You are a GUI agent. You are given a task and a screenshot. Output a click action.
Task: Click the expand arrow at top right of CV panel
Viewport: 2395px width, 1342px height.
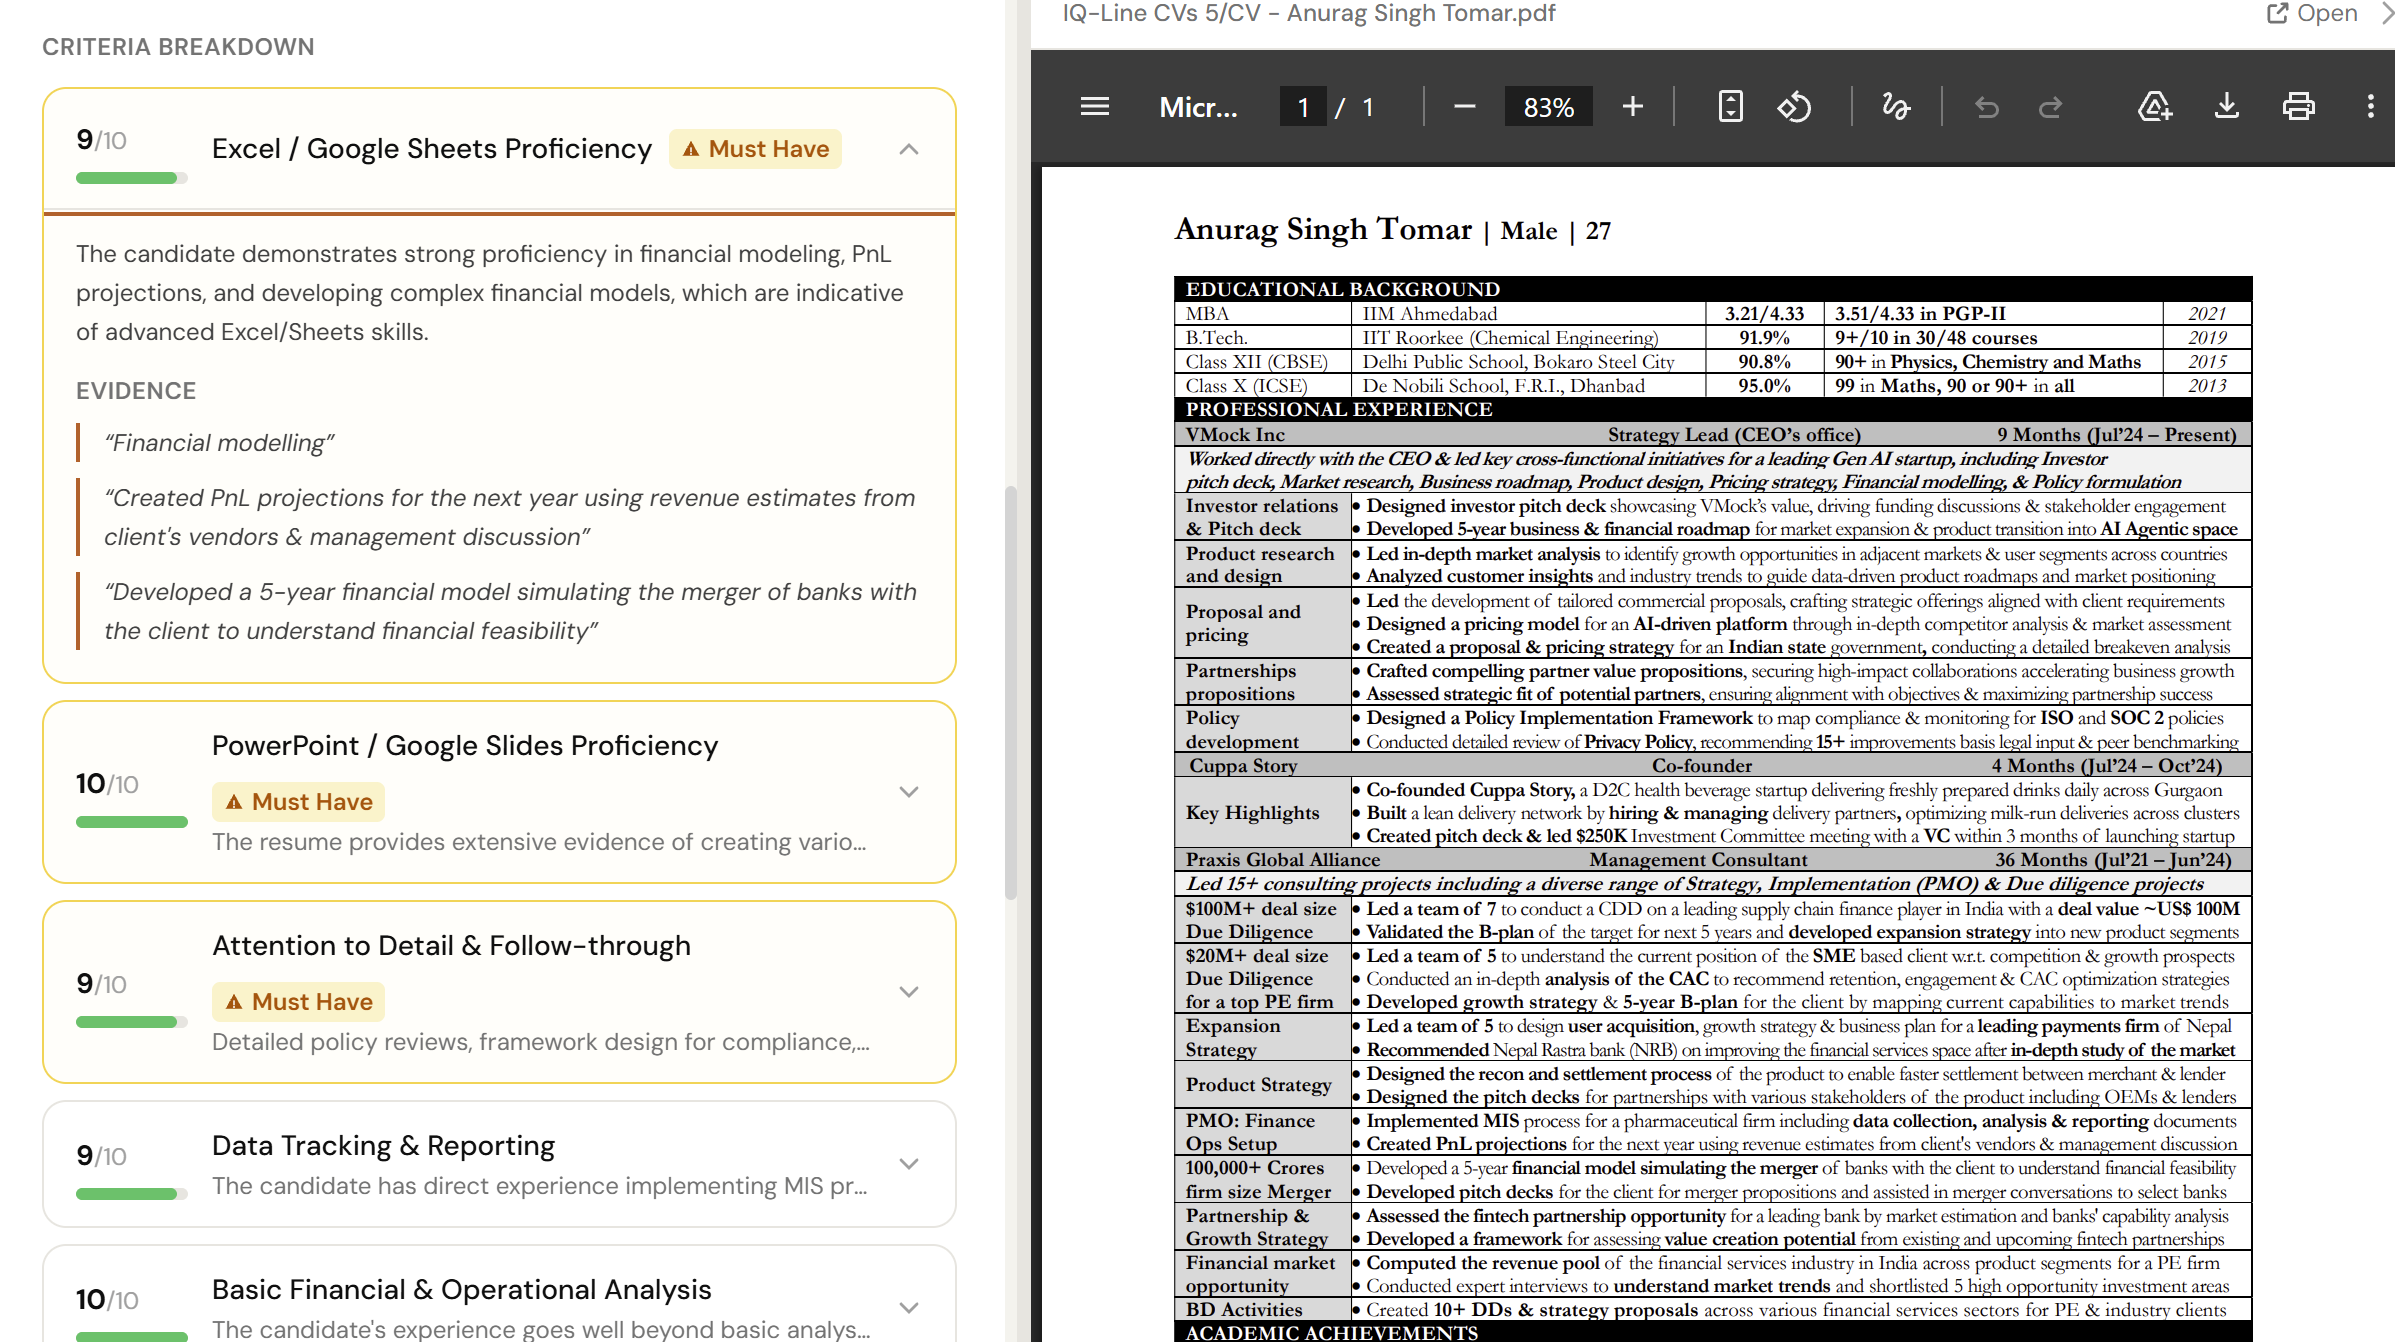click(x=2387, y=14)
